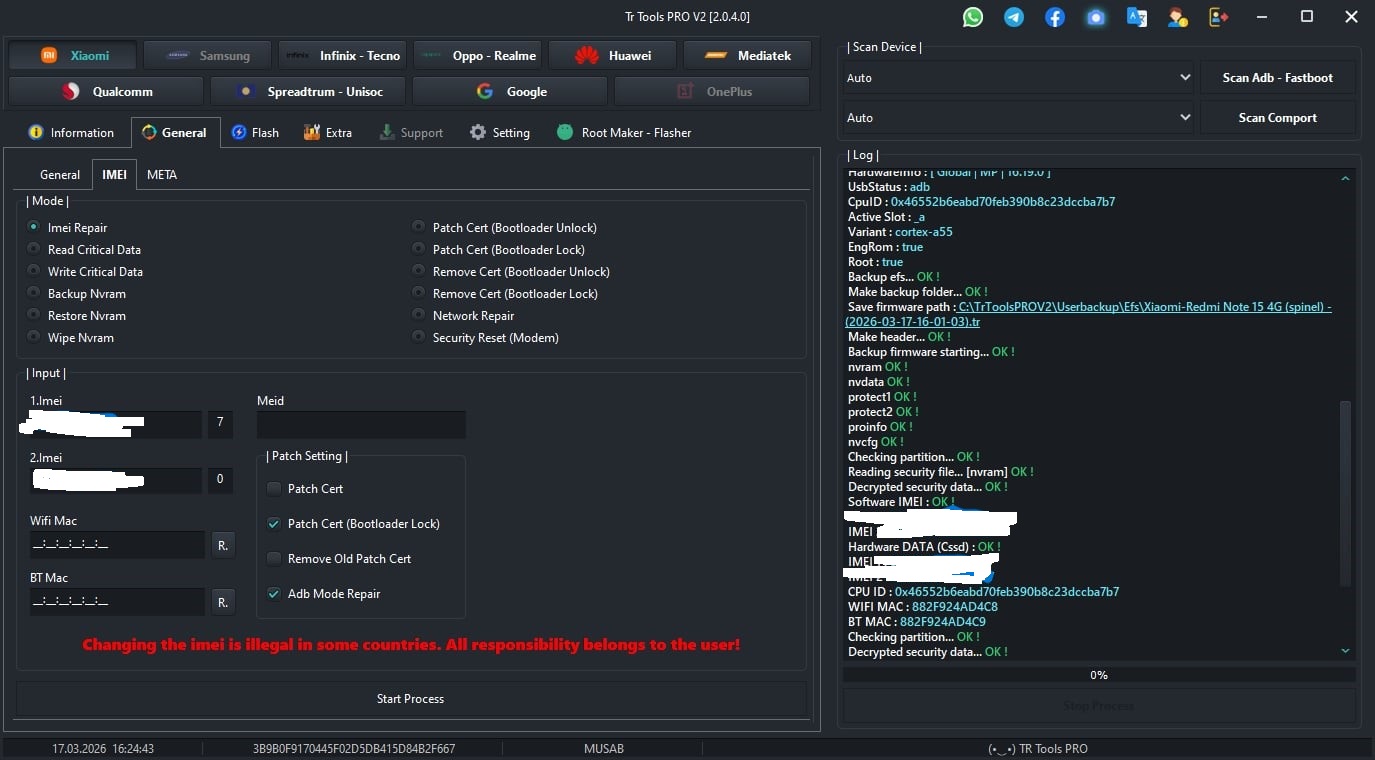This screenshot has height=760, width=1375.
Task: Click Scan Adb - Fastboot button
Action: click(x=1278, y=78)
